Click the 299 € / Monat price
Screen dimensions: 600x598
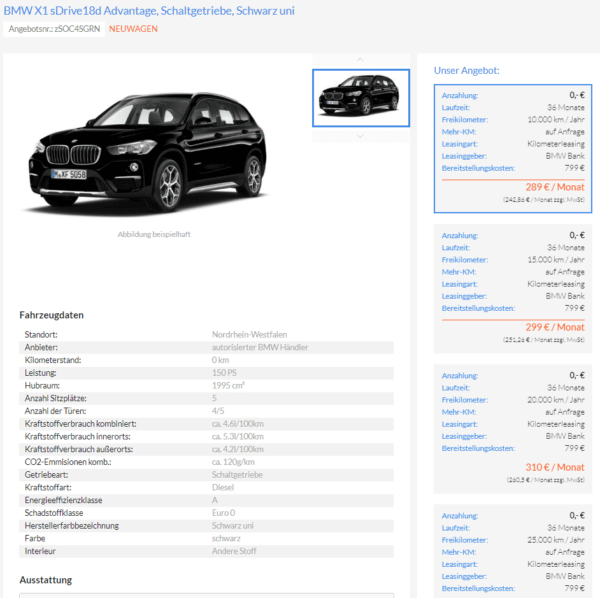555,327
